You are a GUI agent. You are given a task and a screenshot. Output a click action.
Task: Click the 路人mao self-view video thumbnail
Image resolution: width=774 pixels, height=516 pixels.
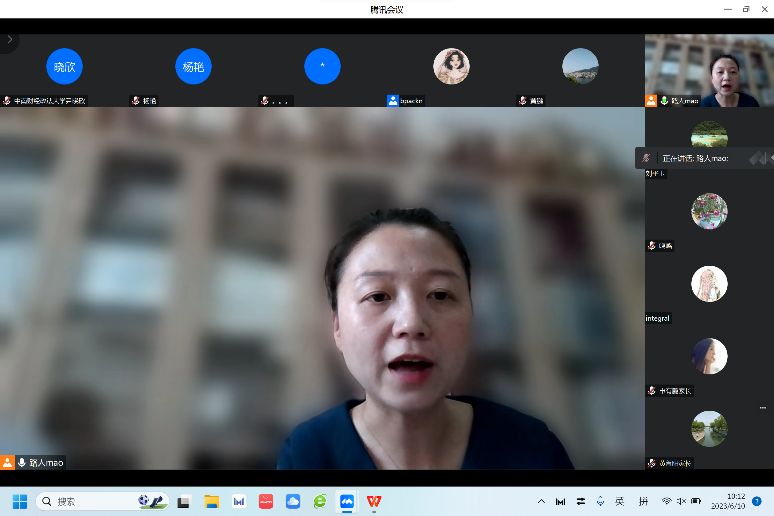tap(709, 70)
